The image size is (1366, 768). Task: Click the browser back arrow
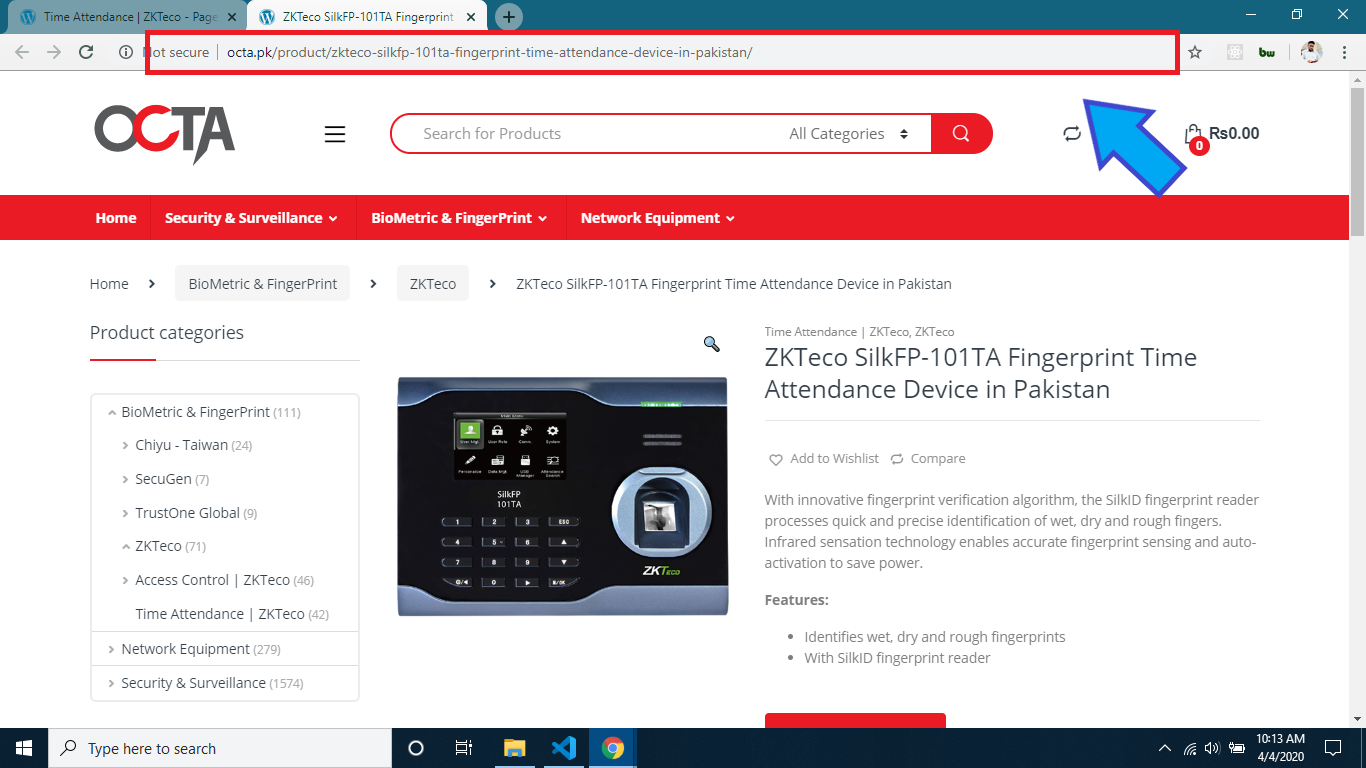point(22,52)
